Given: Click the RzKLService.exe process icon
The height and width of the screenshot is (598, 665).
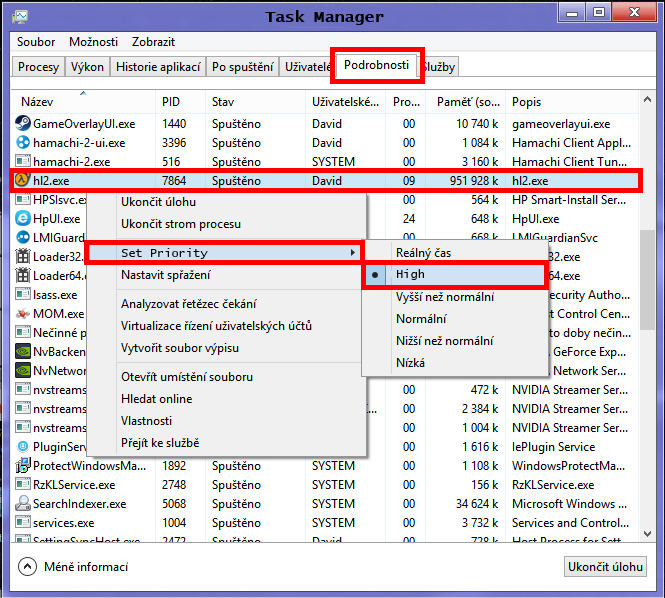Looking at the screenshot, I should [x=22, y=484].
